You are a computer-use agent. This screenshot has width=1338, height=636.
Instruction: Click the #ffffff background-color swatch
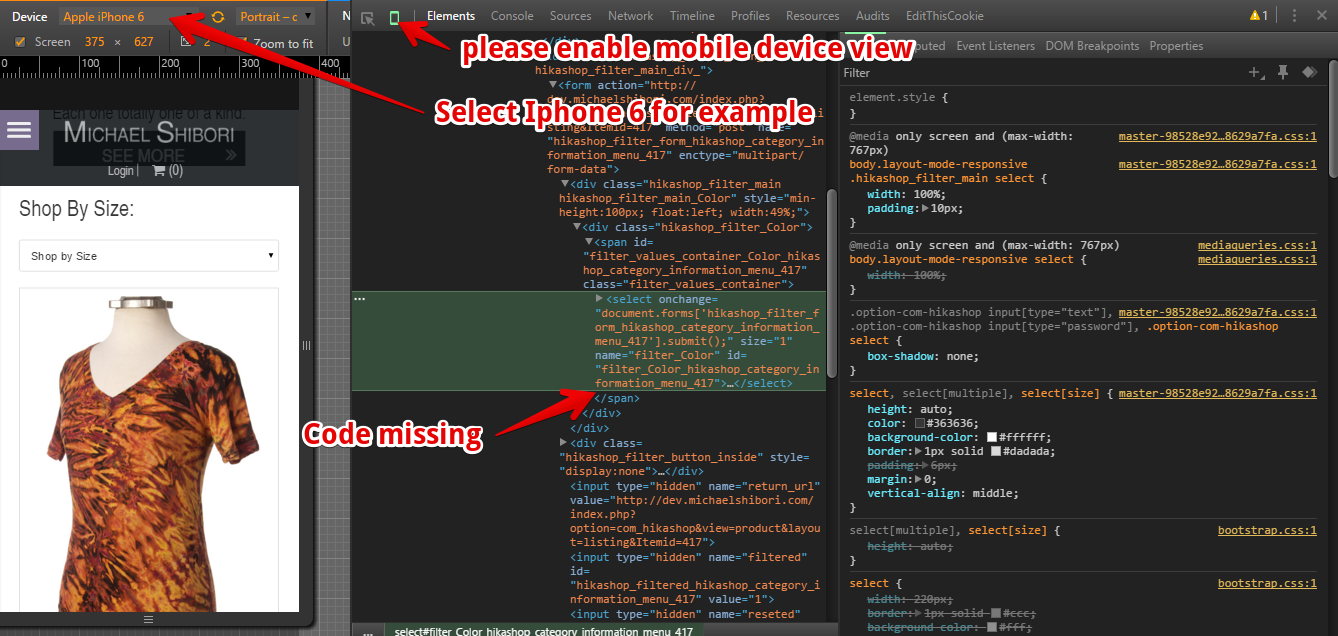pos(992,437)
